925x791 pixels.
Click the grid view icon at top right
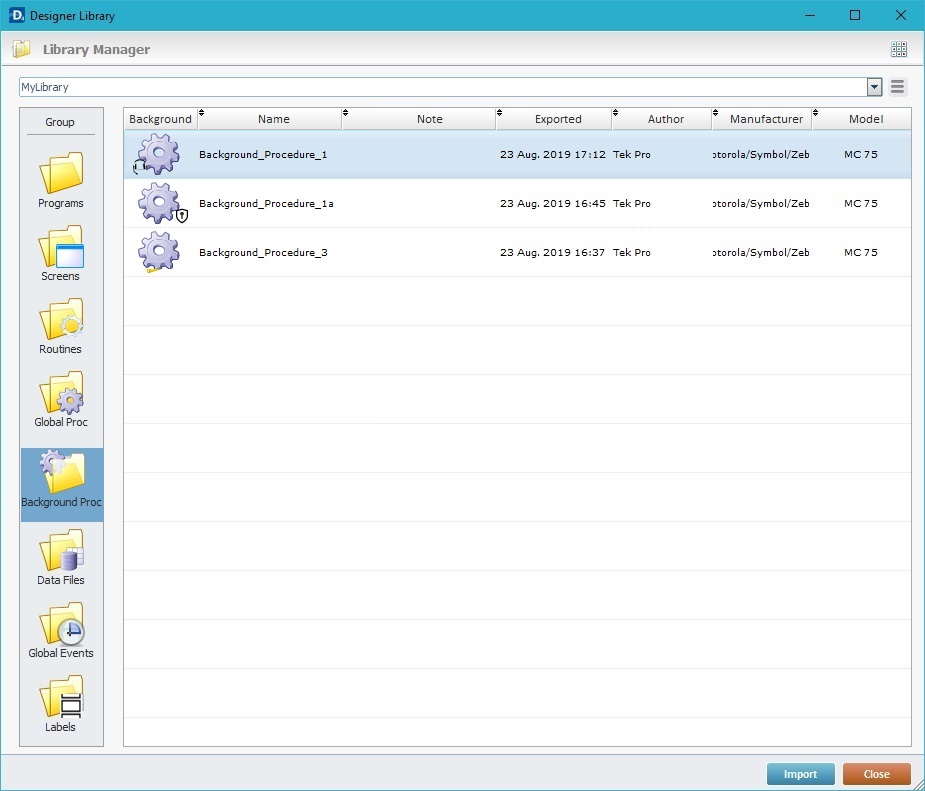[898, 49]
